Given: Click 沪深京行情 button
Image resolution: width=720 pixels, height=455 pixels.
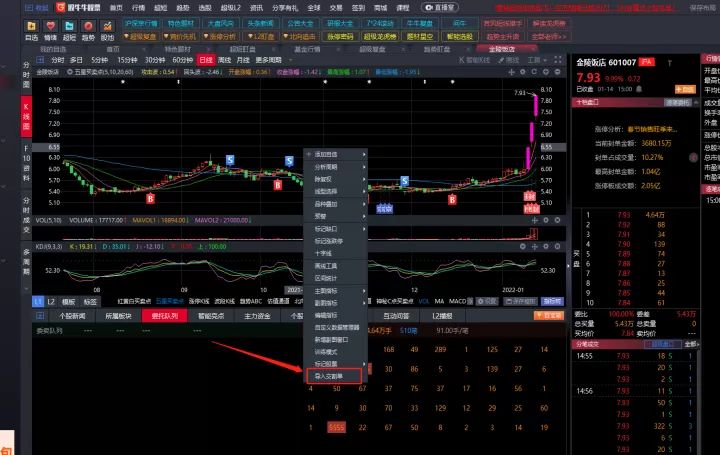Looking at the screenshot, I should point(141,23).
